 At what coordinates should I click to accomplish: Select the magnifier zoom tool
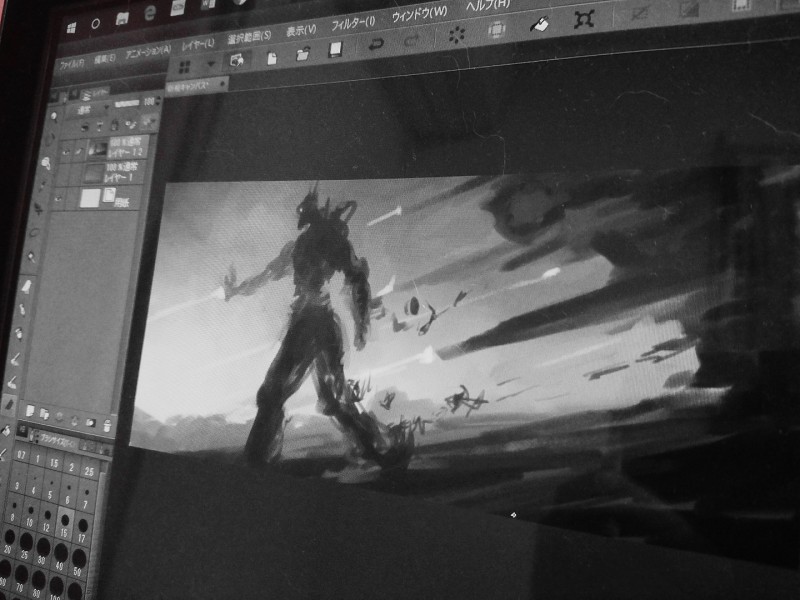click(54, 118)
